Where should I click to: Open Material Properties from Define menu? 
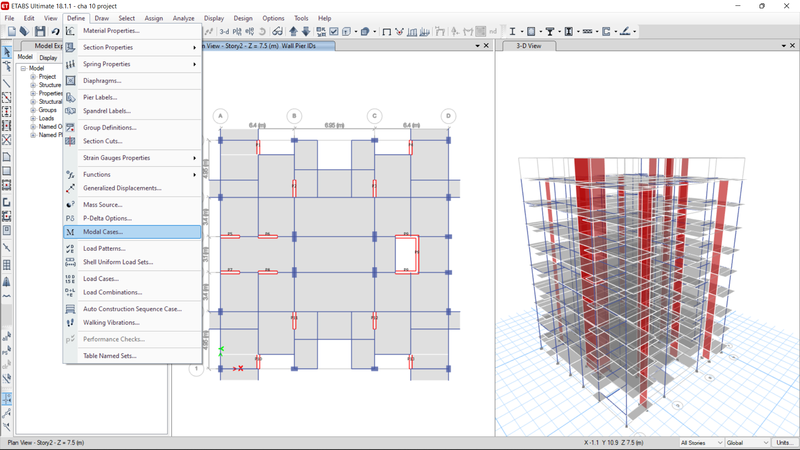pyautogui.click(x=111, y=31)
